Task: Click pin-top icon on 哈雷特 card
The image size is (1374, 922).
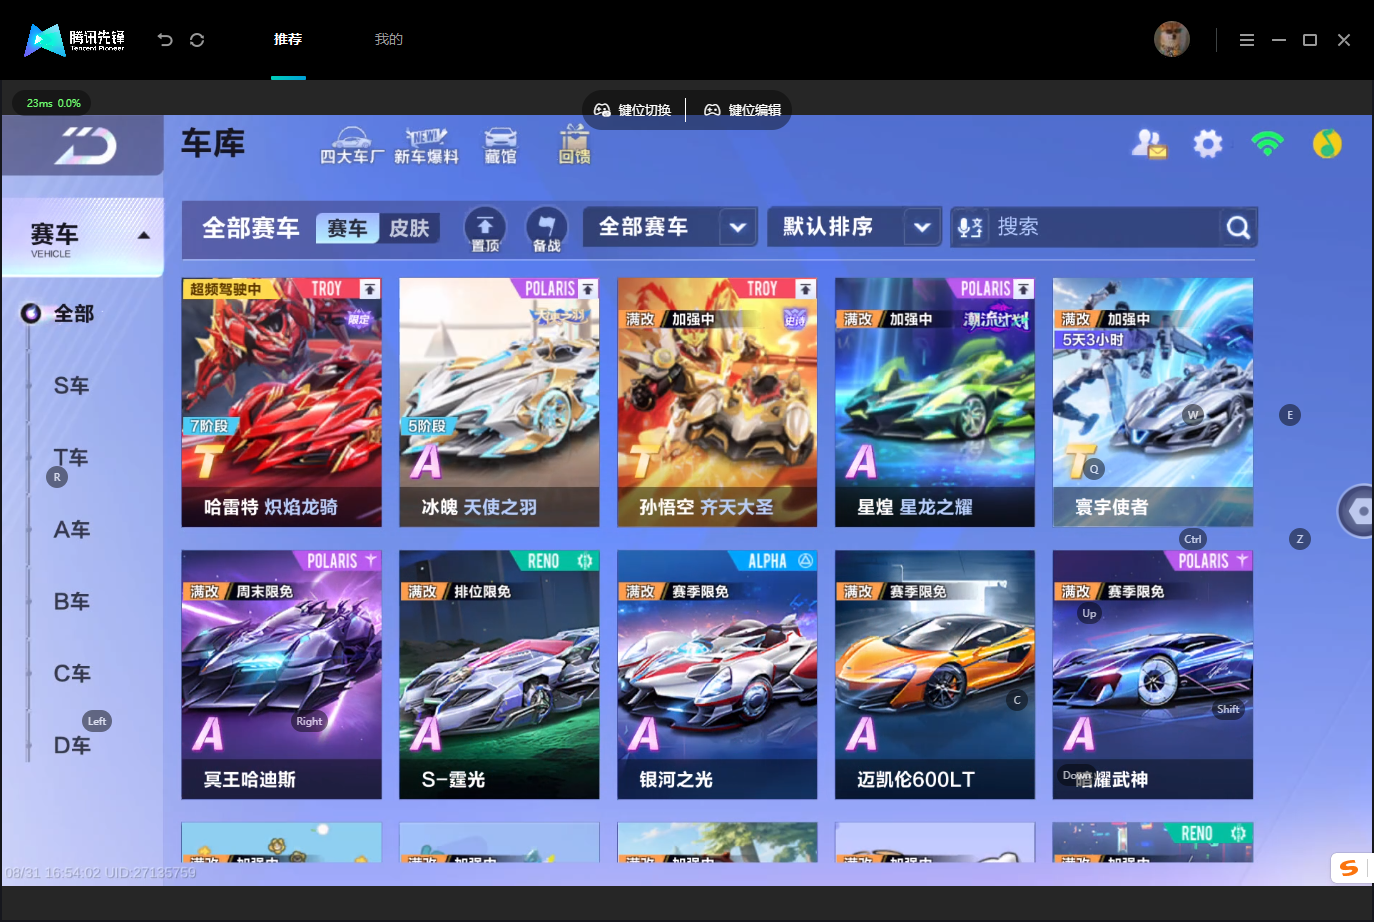Action: pos(370,289)
